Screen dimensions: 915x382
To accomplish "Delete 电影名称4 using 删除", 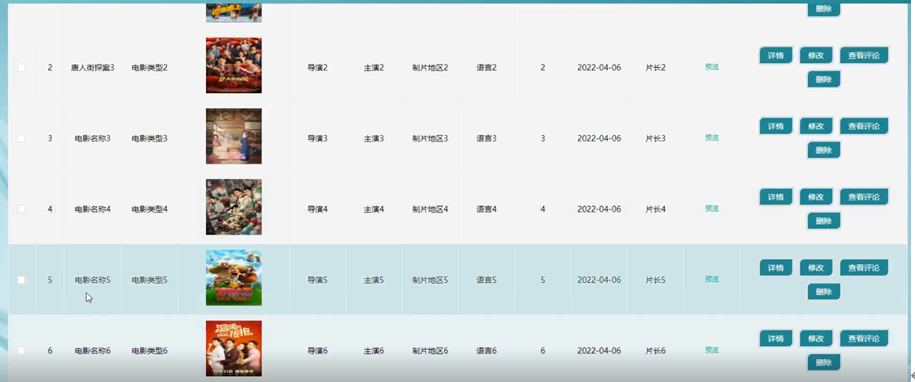I will pos(823,220).
